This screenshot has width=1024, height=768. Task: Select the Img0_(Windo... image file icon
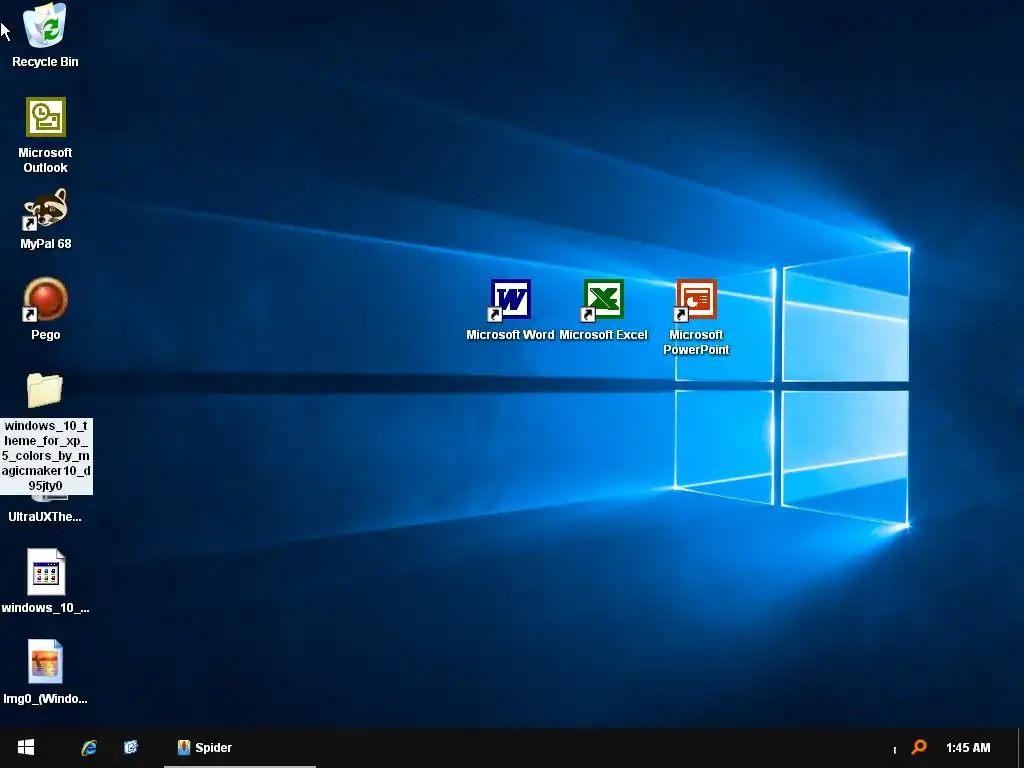point(46,662)
